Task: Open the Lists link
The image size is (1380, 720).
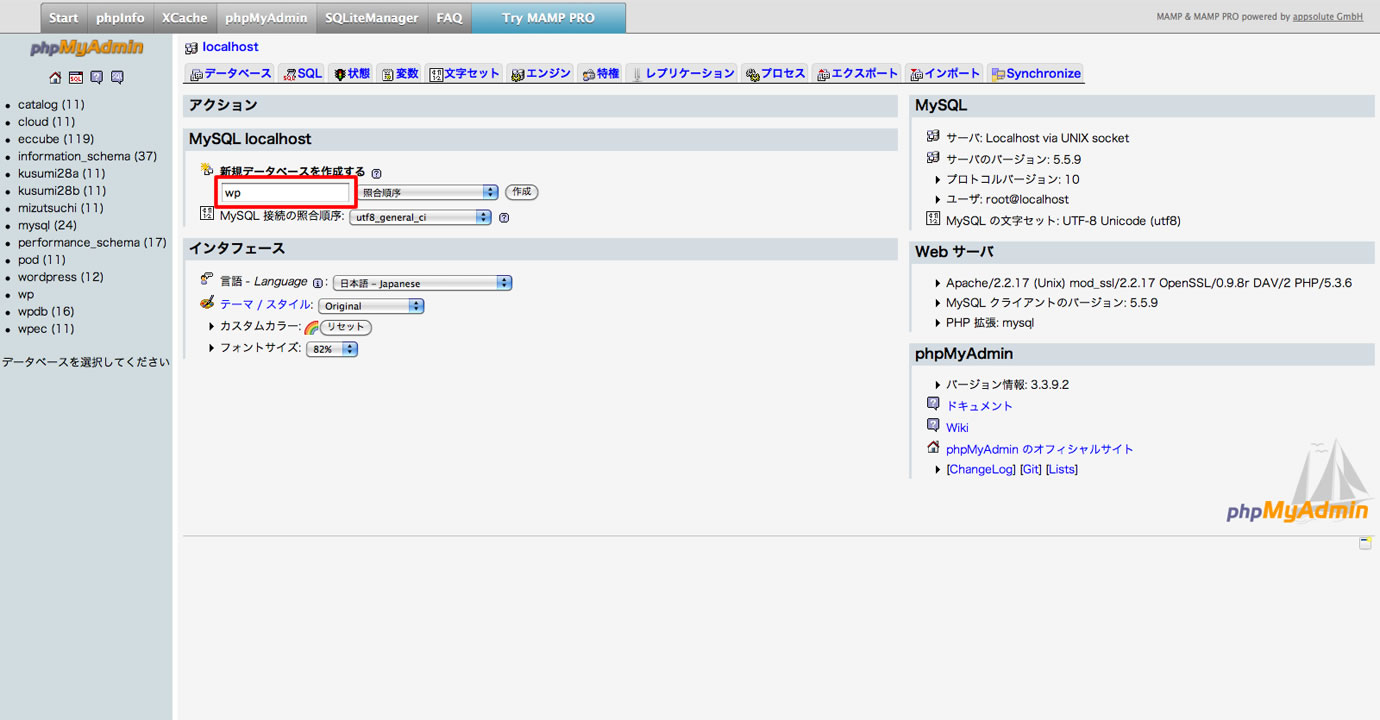Action: (1062, 470)
